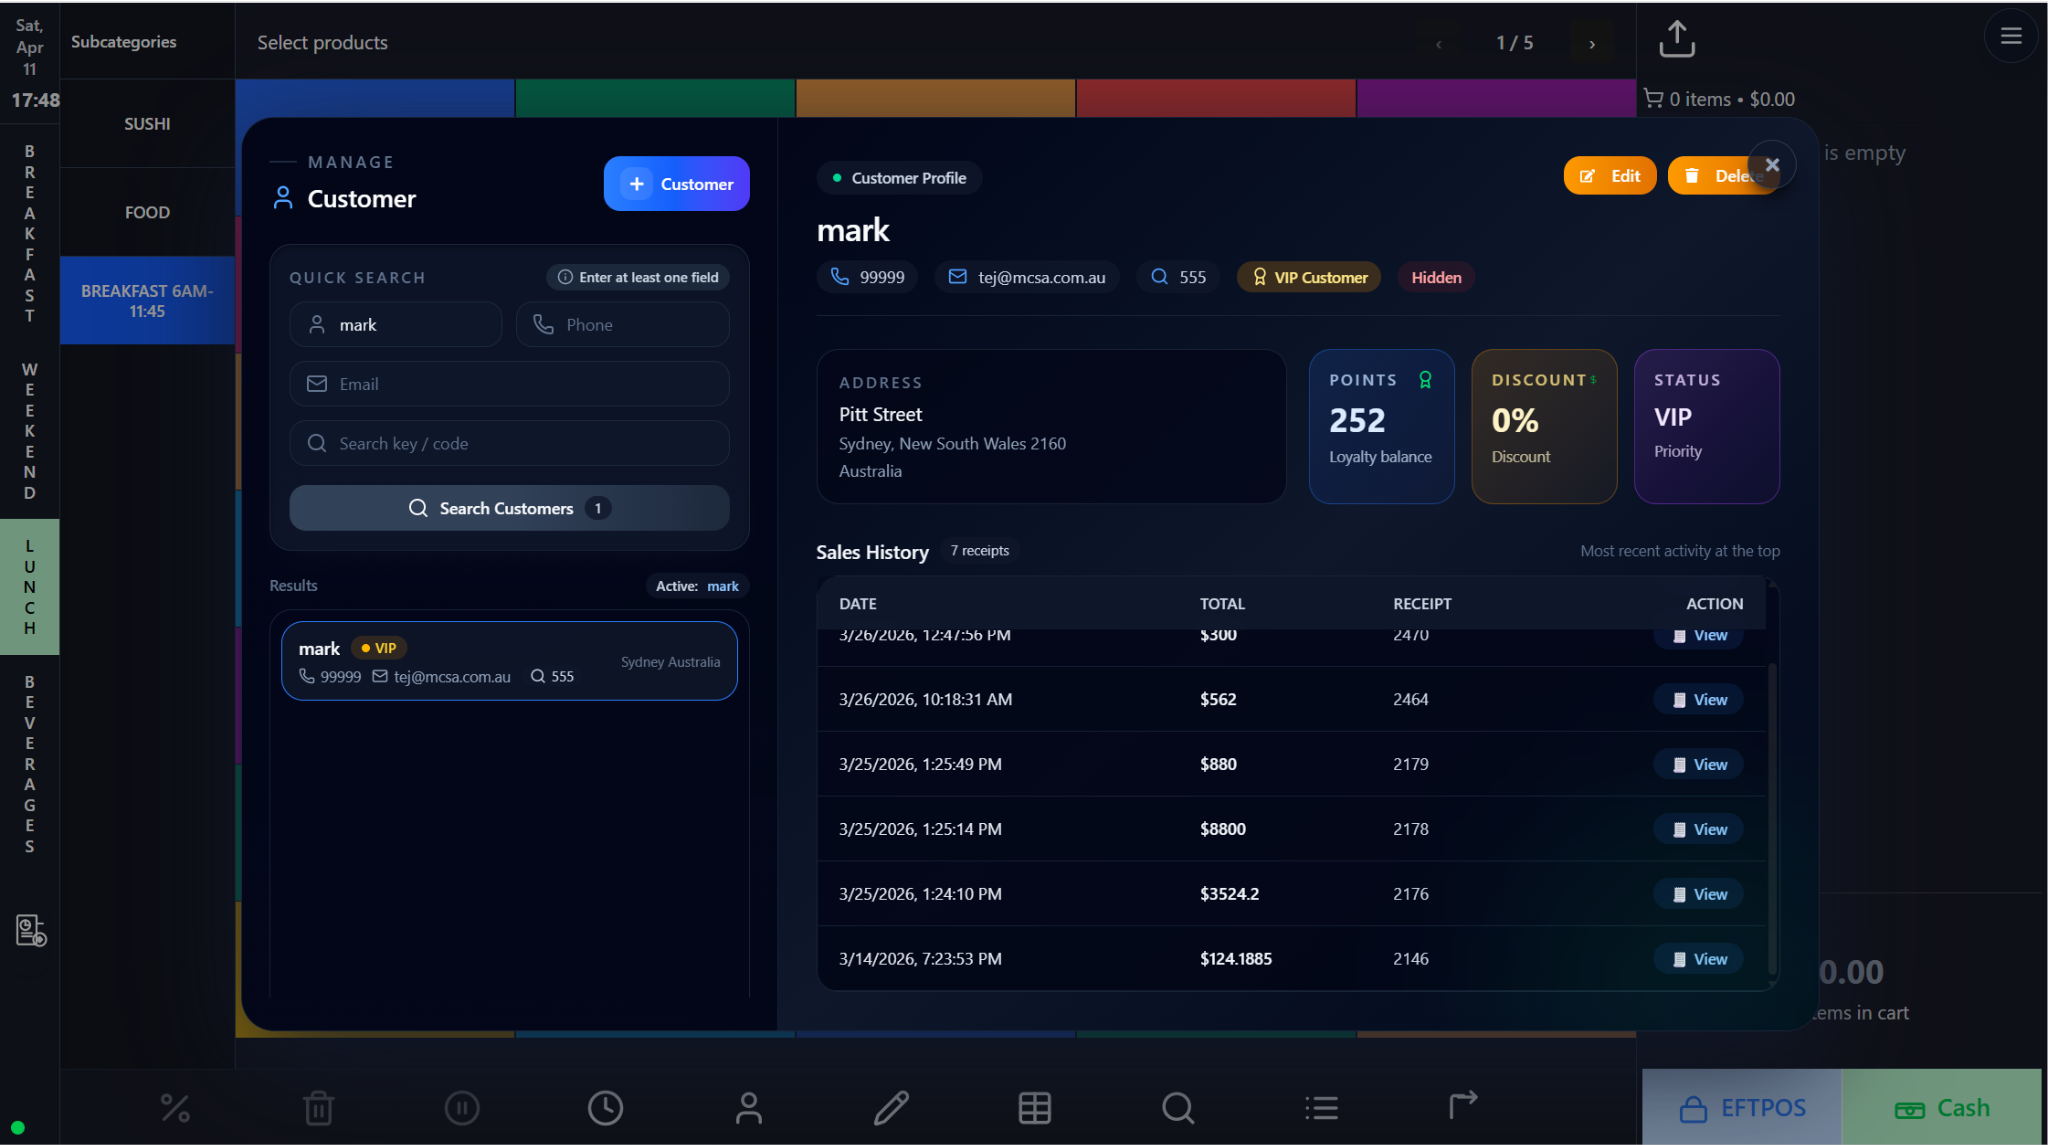View receipt 2176
The width and height of the screenshot is (2048, 1145).
1698,894
